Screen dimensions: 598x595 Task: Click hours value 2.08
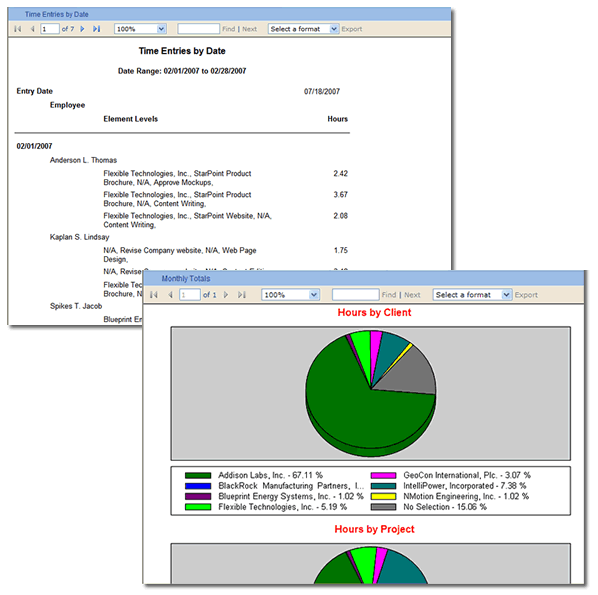point(341,216)
